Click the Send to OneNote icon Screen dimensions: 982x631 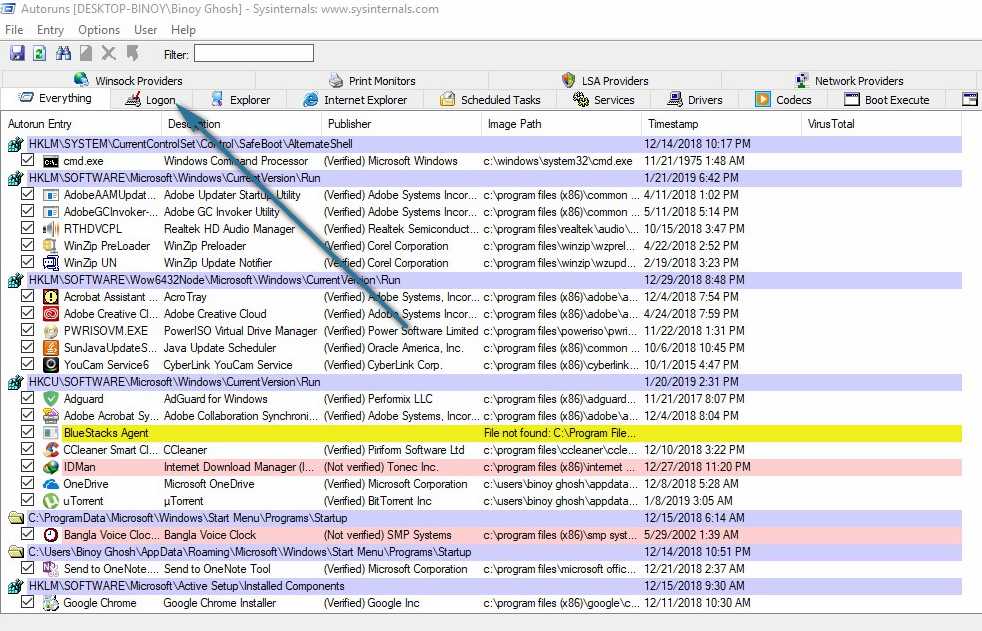(51, 569)
